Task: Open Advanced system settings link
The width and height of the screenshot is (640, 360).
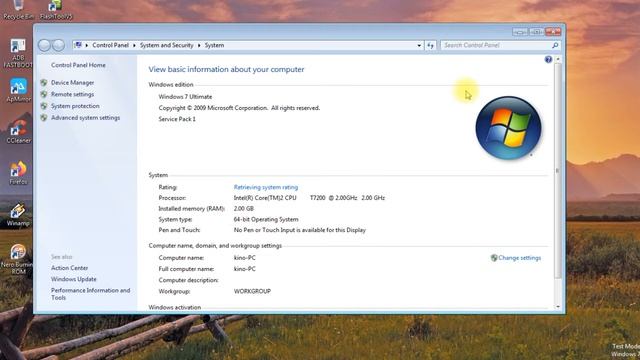Action: click(x=85, y=118)
